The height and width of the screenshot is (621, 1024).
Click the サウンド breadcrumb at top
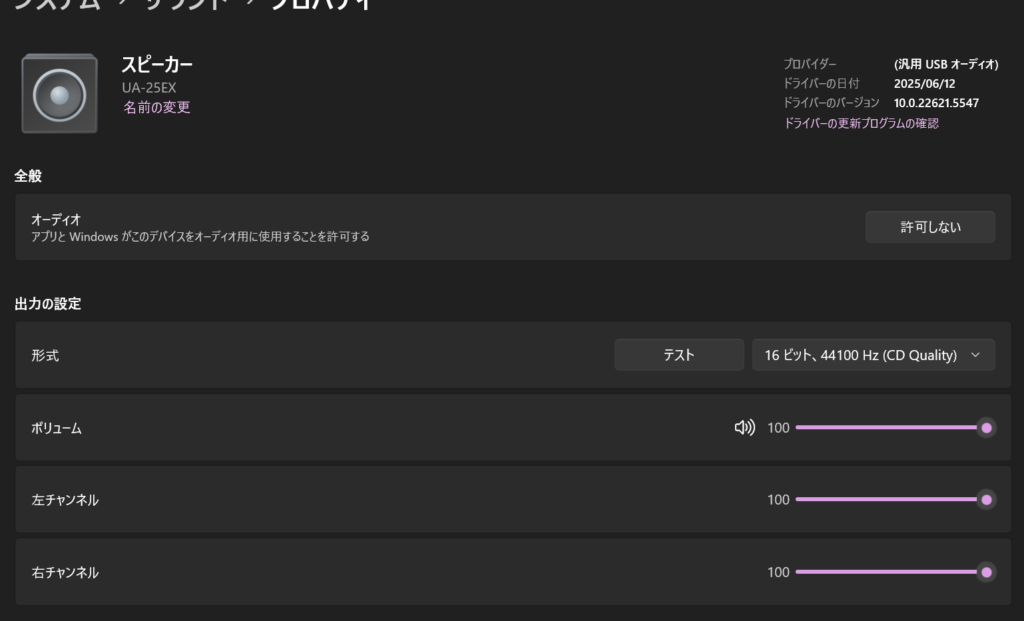187,4
